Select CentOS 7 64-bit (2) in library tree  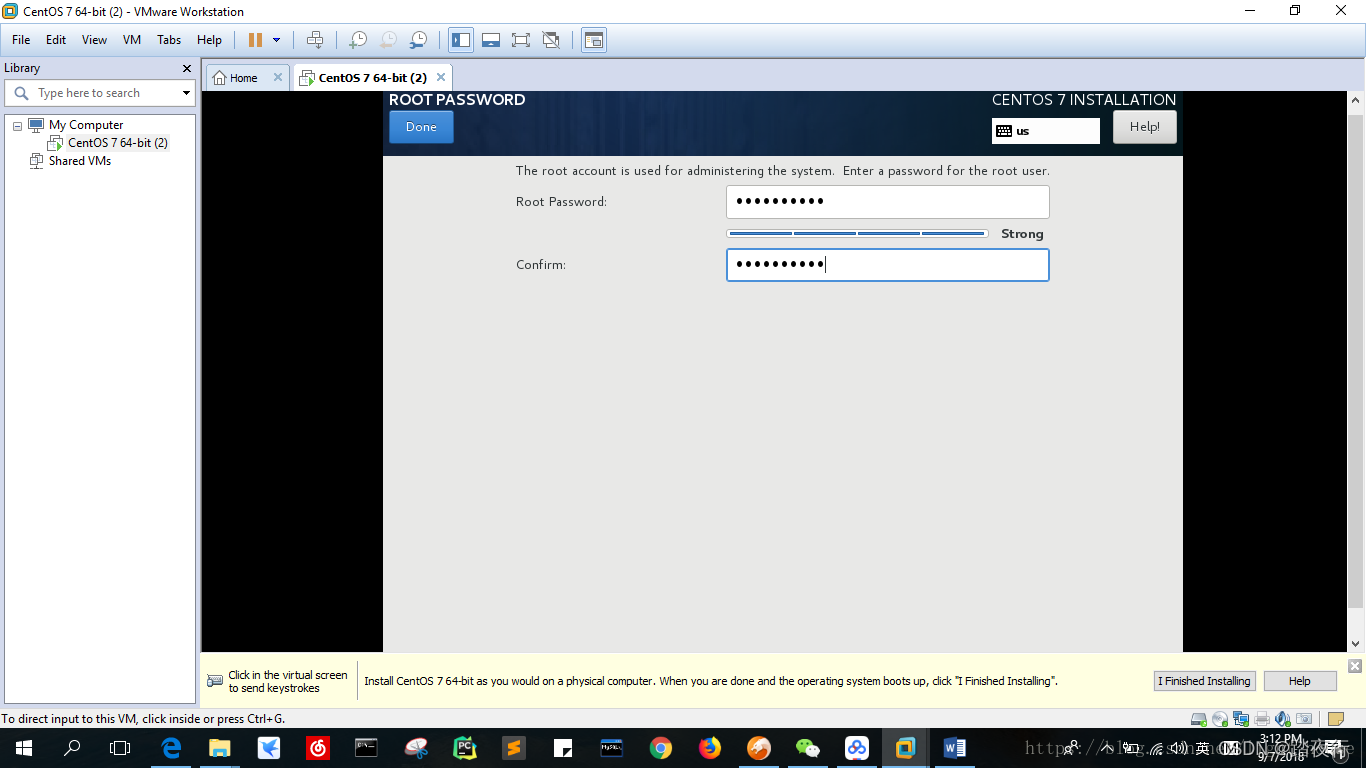118,143
